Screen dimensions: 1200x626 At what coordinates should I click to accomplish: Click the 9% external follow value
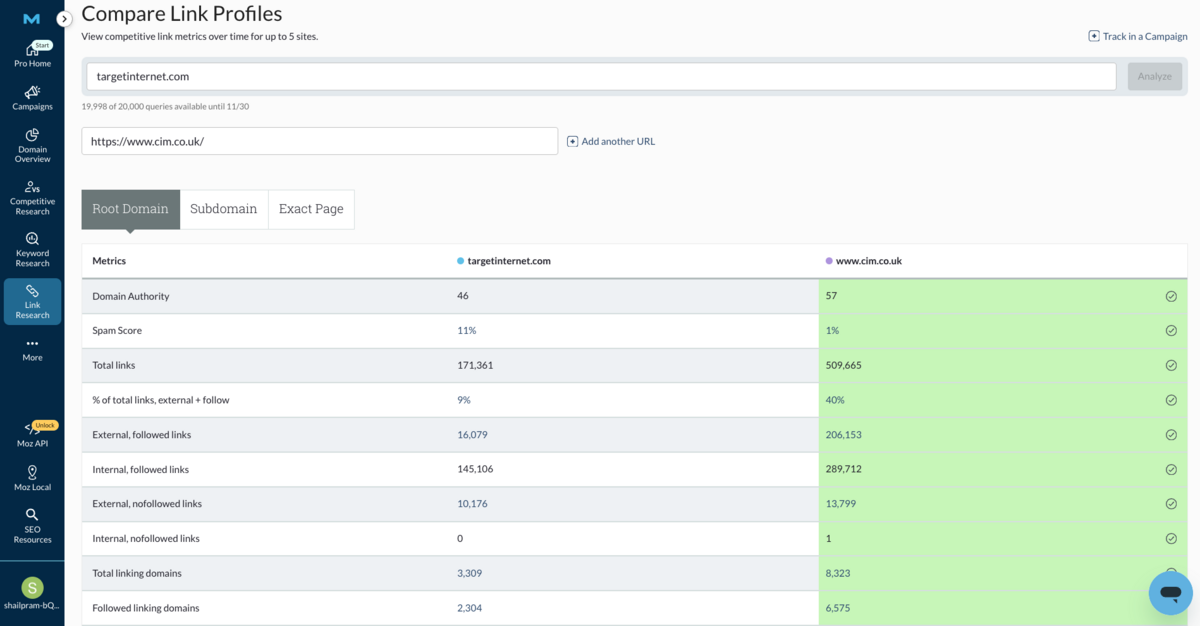click(x=464, y=400)
